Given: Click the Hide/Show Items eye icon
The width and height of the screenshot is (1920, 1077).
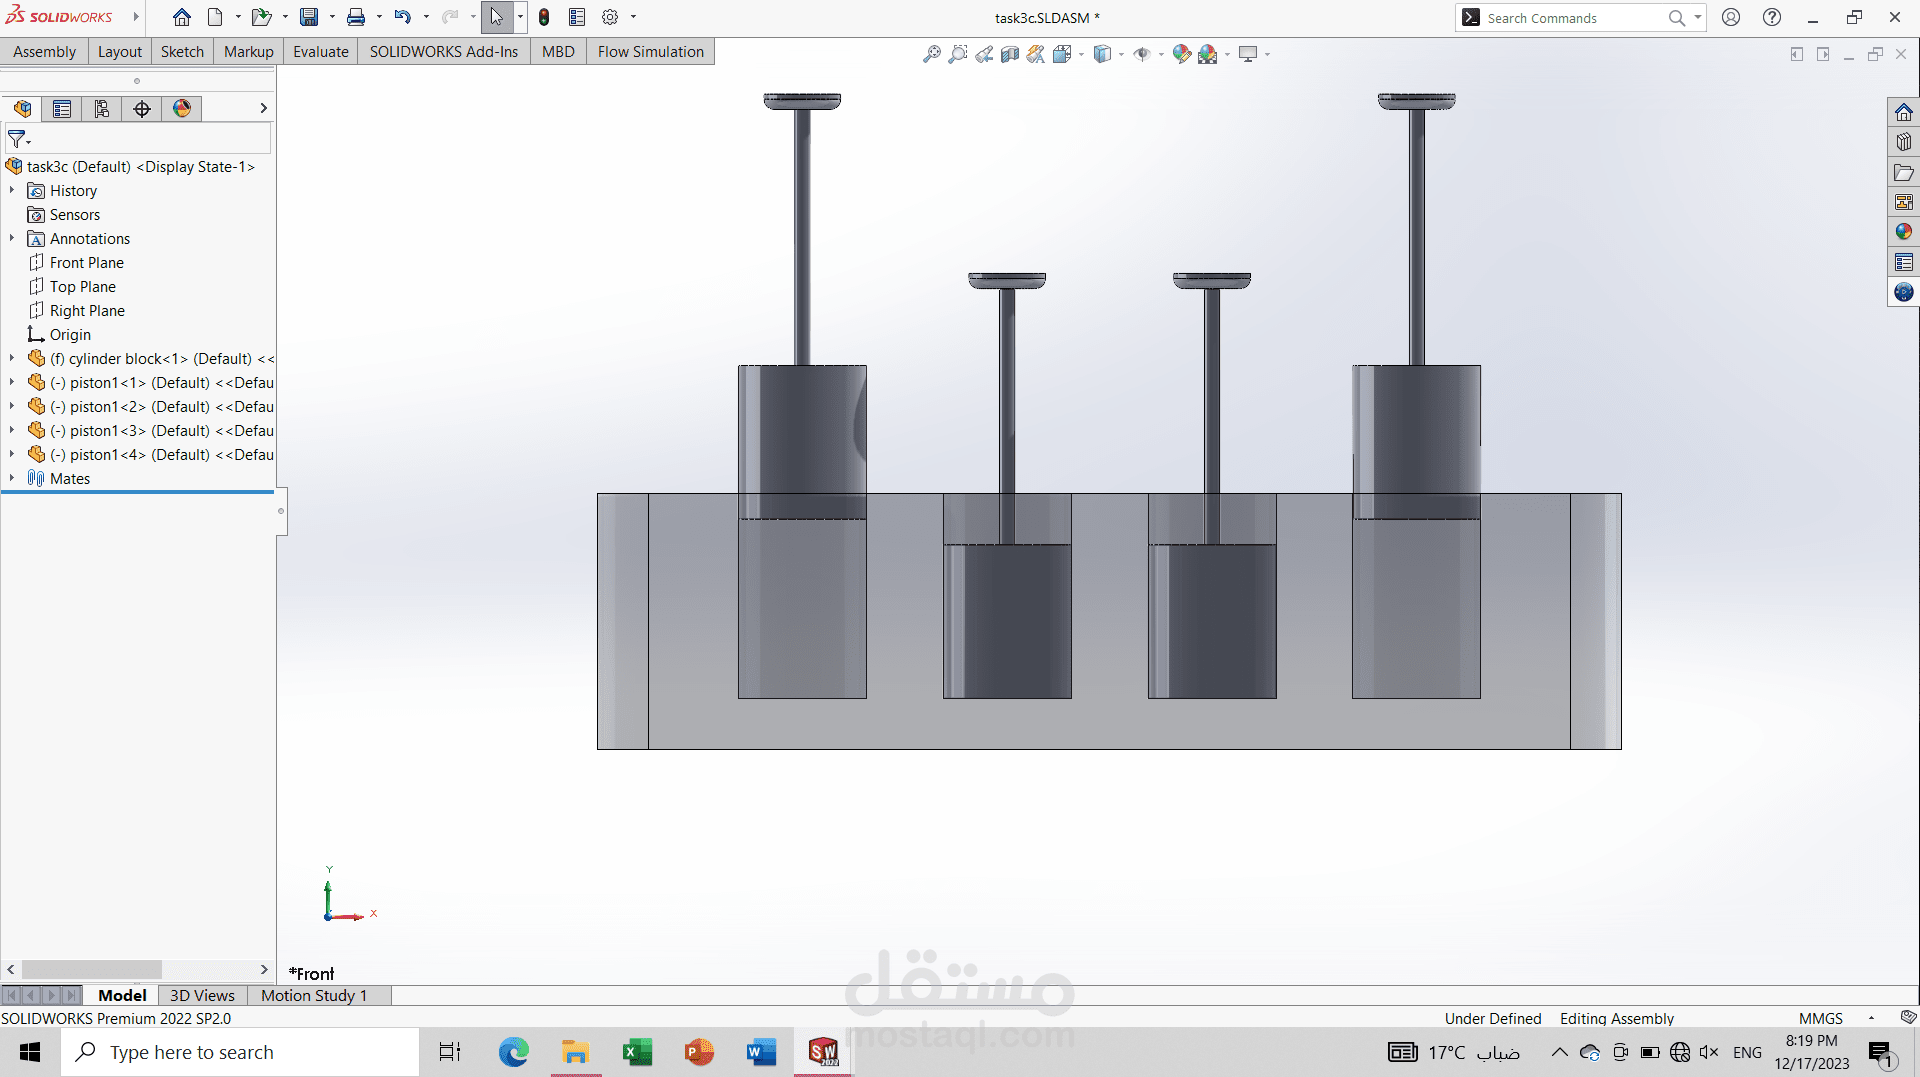Looking at the screenshot, I should coord(1142,54).
